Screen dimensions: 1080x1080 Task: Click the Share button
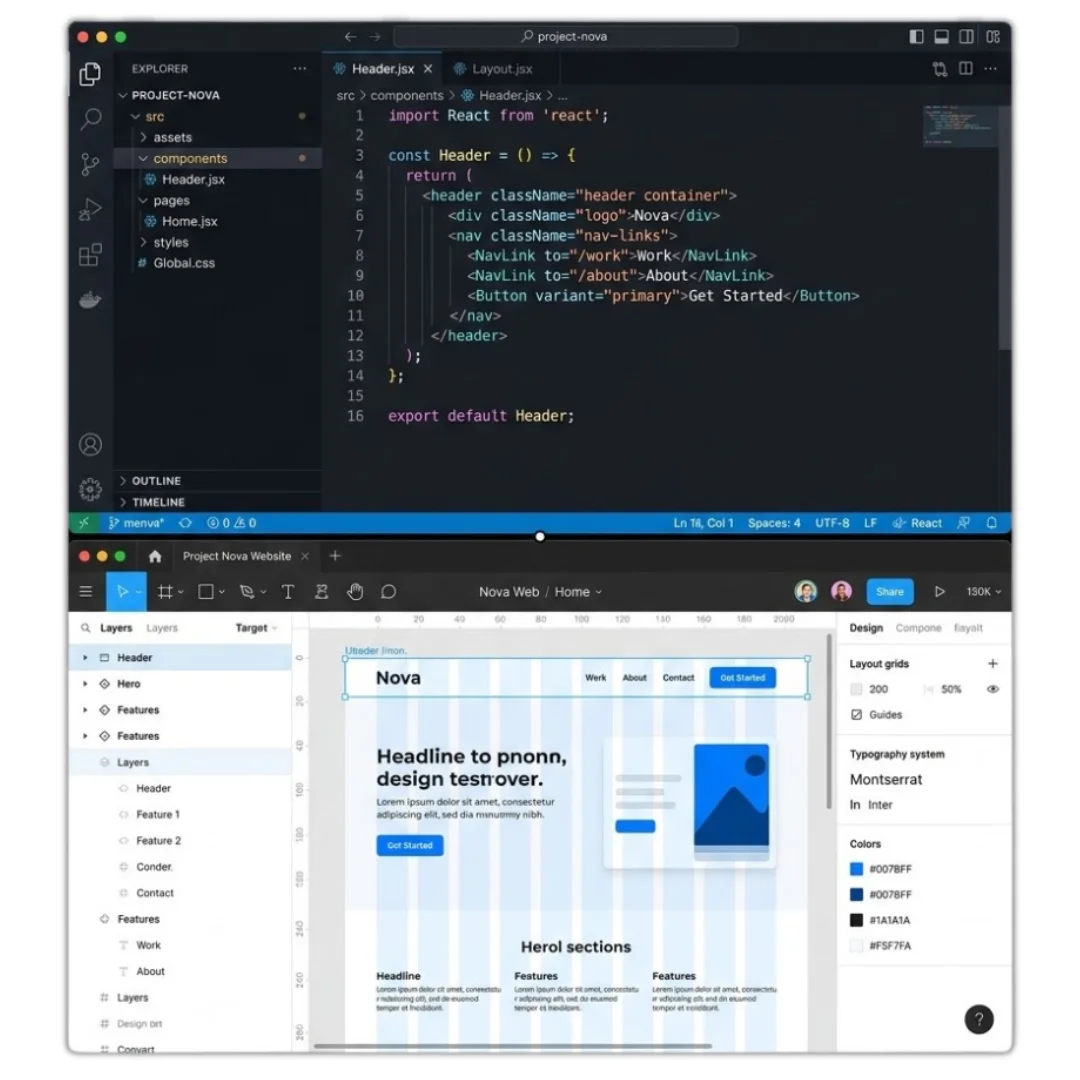[x=889, y=592]
